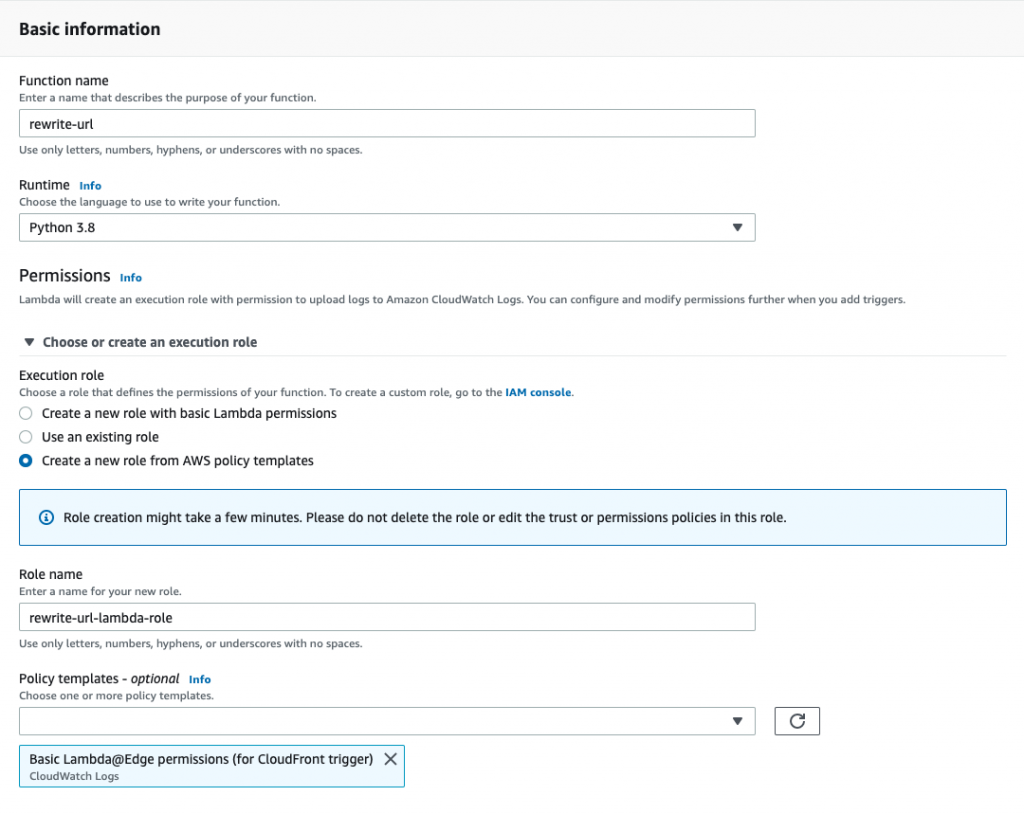Click the Info link beside Policy templates
Image resolution: width=1024 pixels, height=814 pixels.
pos(200,679)
